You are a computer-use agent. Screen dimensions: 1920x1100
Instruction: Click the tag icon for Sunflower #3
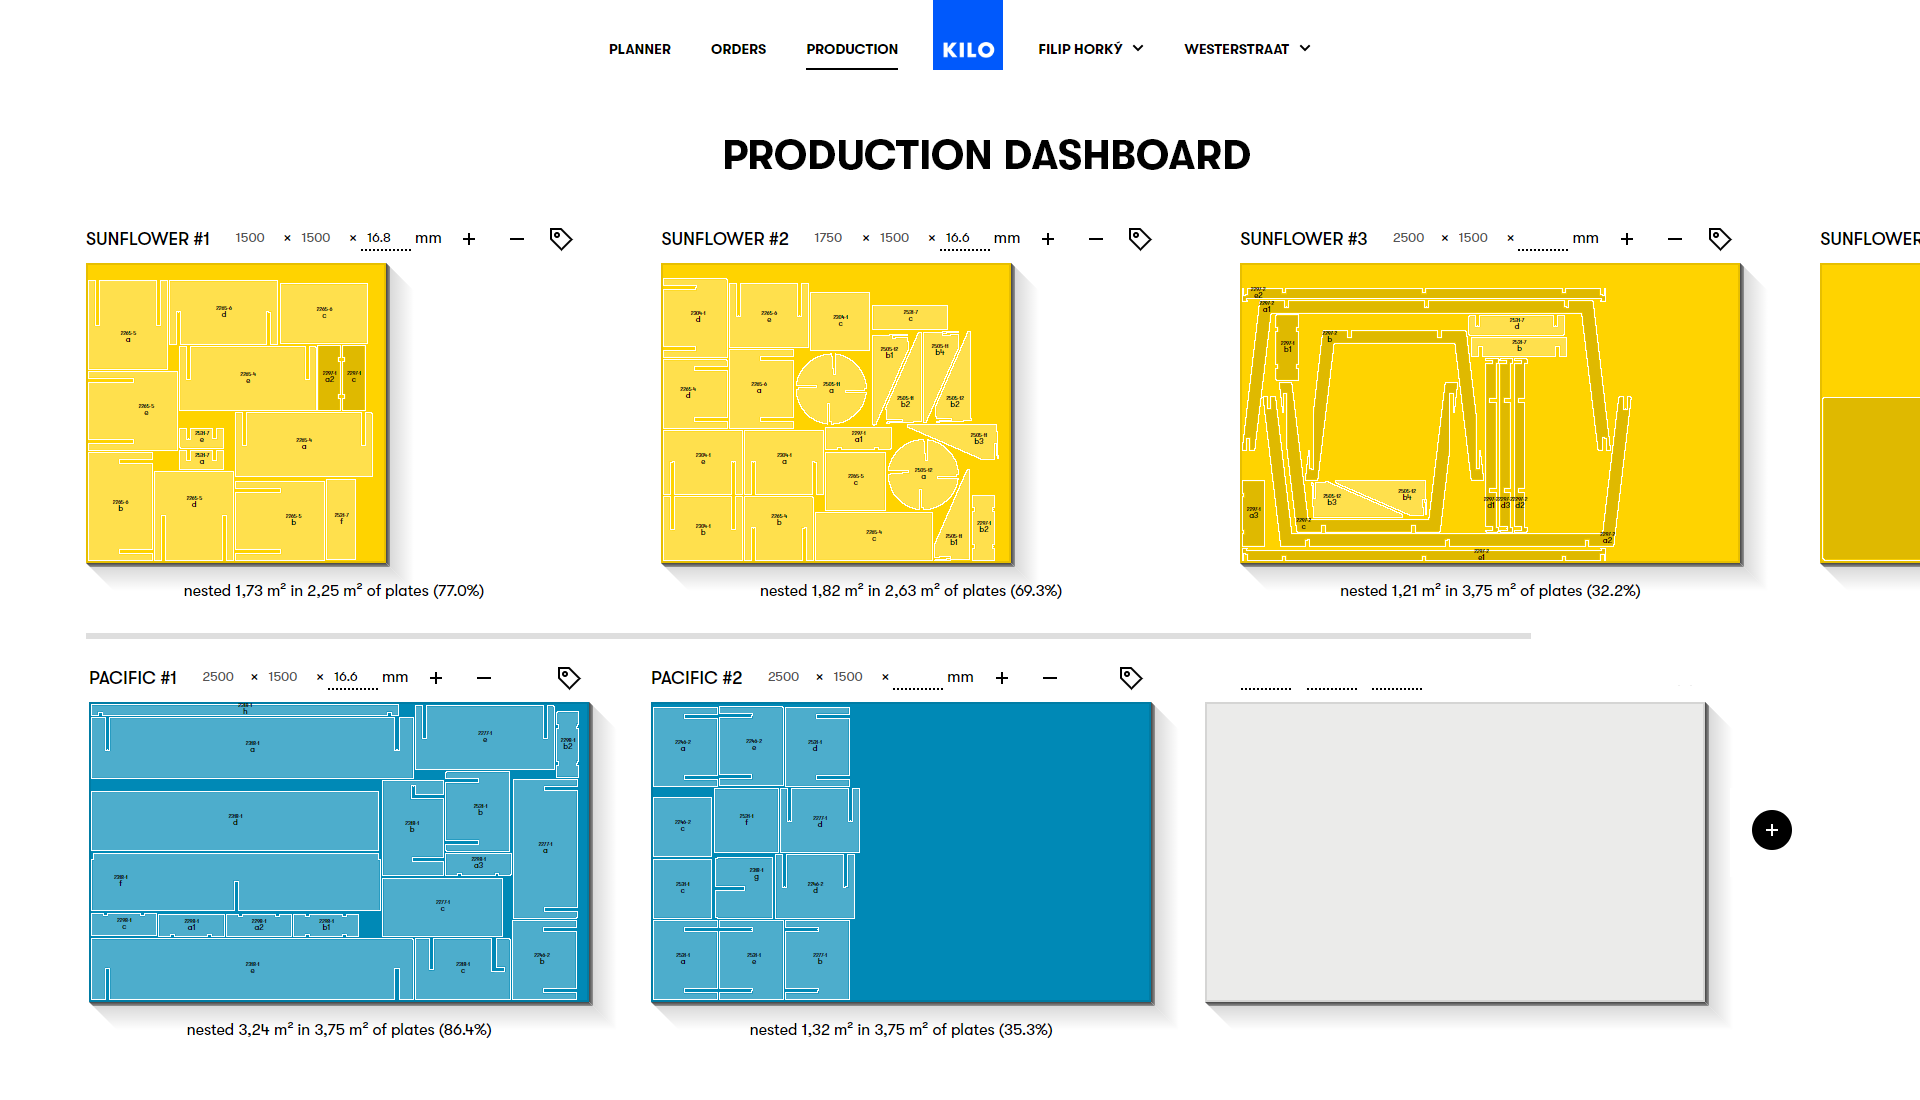point(1720,239)
